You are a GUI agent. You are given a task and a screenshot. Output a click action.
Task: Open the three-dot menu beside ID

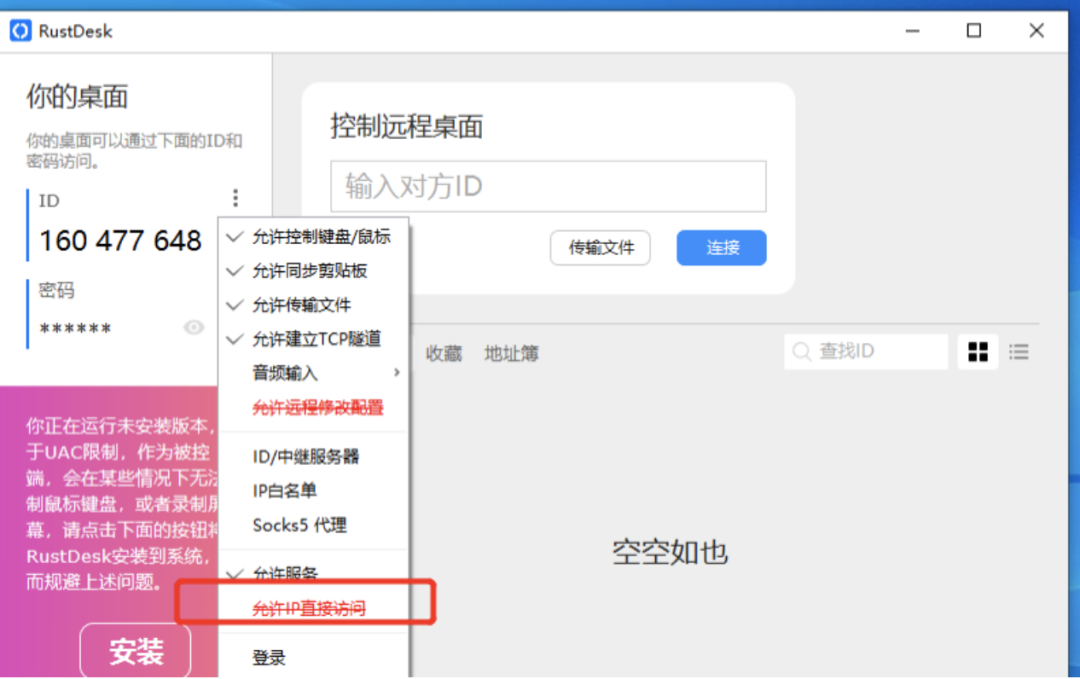click(236, 198)
